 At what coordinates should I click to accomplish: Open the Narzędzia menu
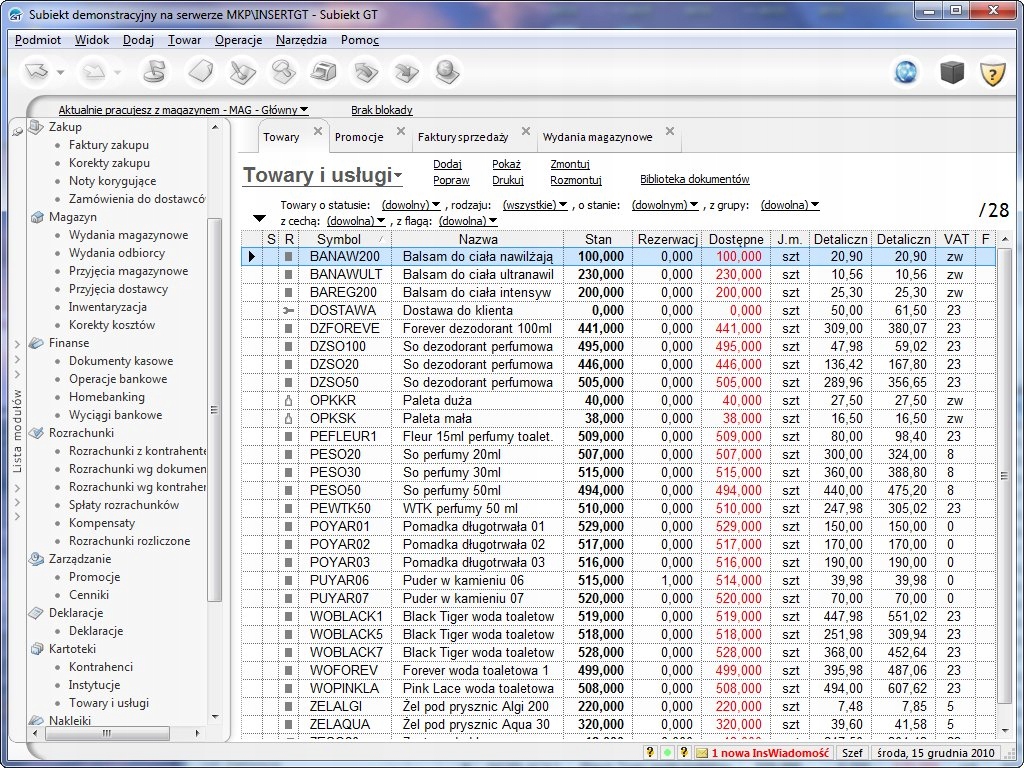click(301, 40)
